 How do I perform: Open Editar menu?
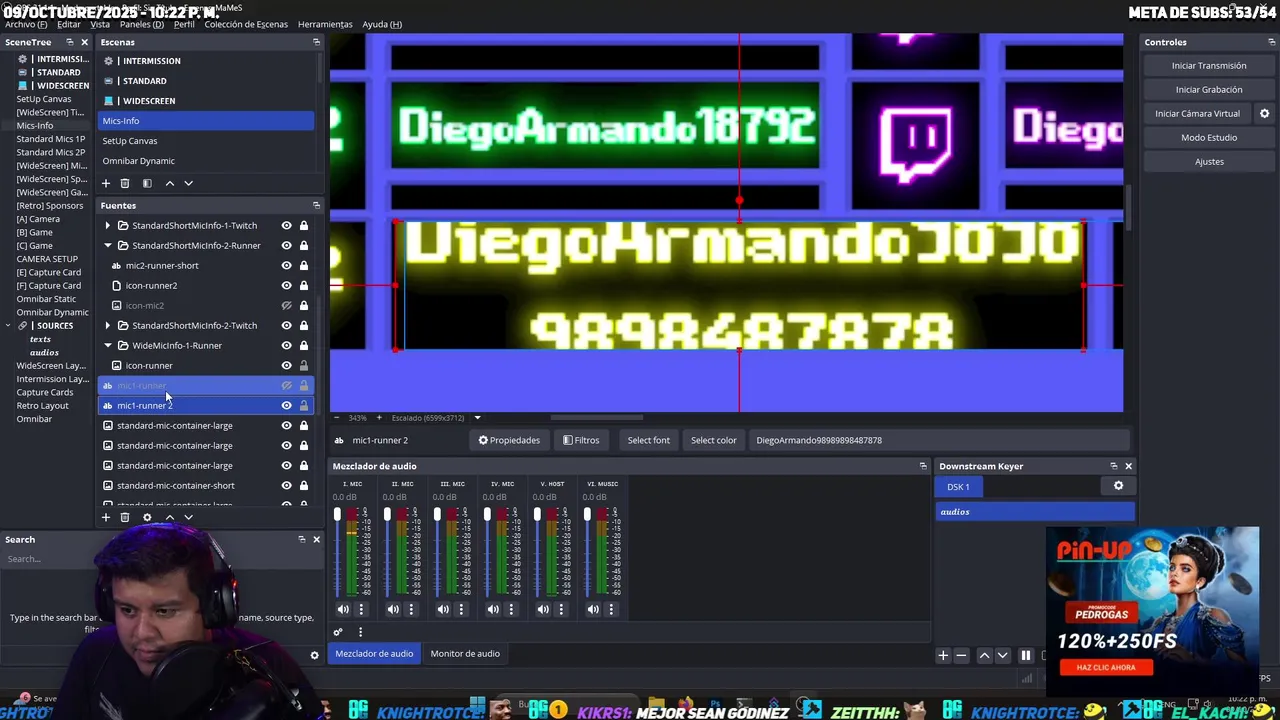[x=69, y=24]
